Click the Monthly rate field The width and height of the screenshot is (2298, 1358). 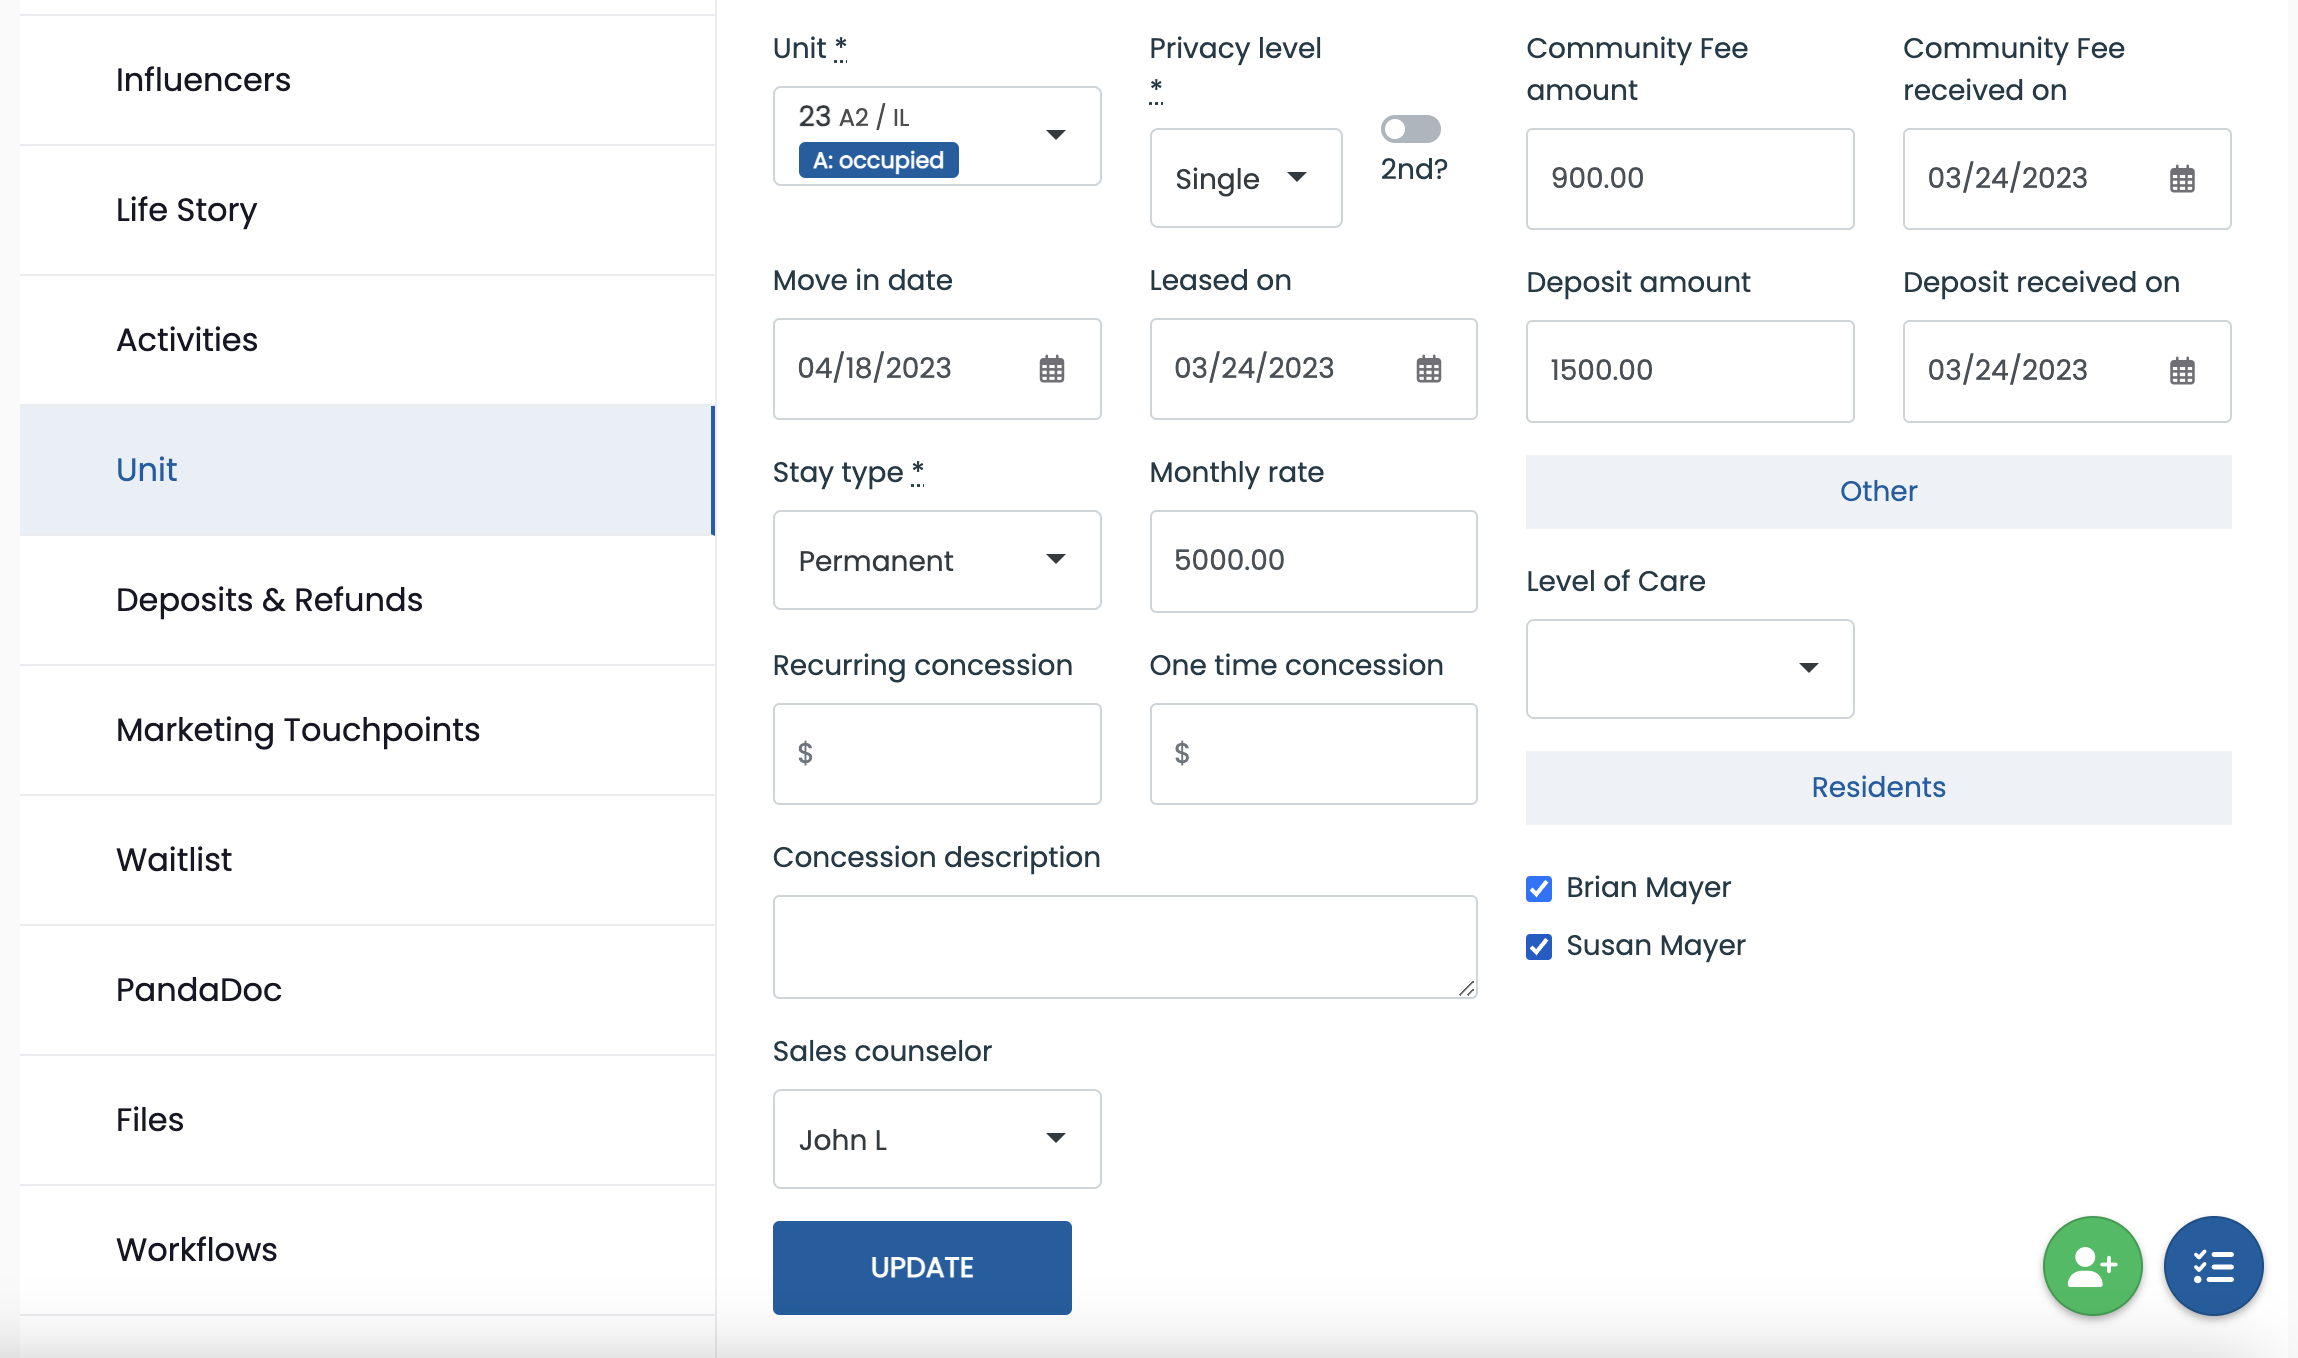tap(1313, 561)
